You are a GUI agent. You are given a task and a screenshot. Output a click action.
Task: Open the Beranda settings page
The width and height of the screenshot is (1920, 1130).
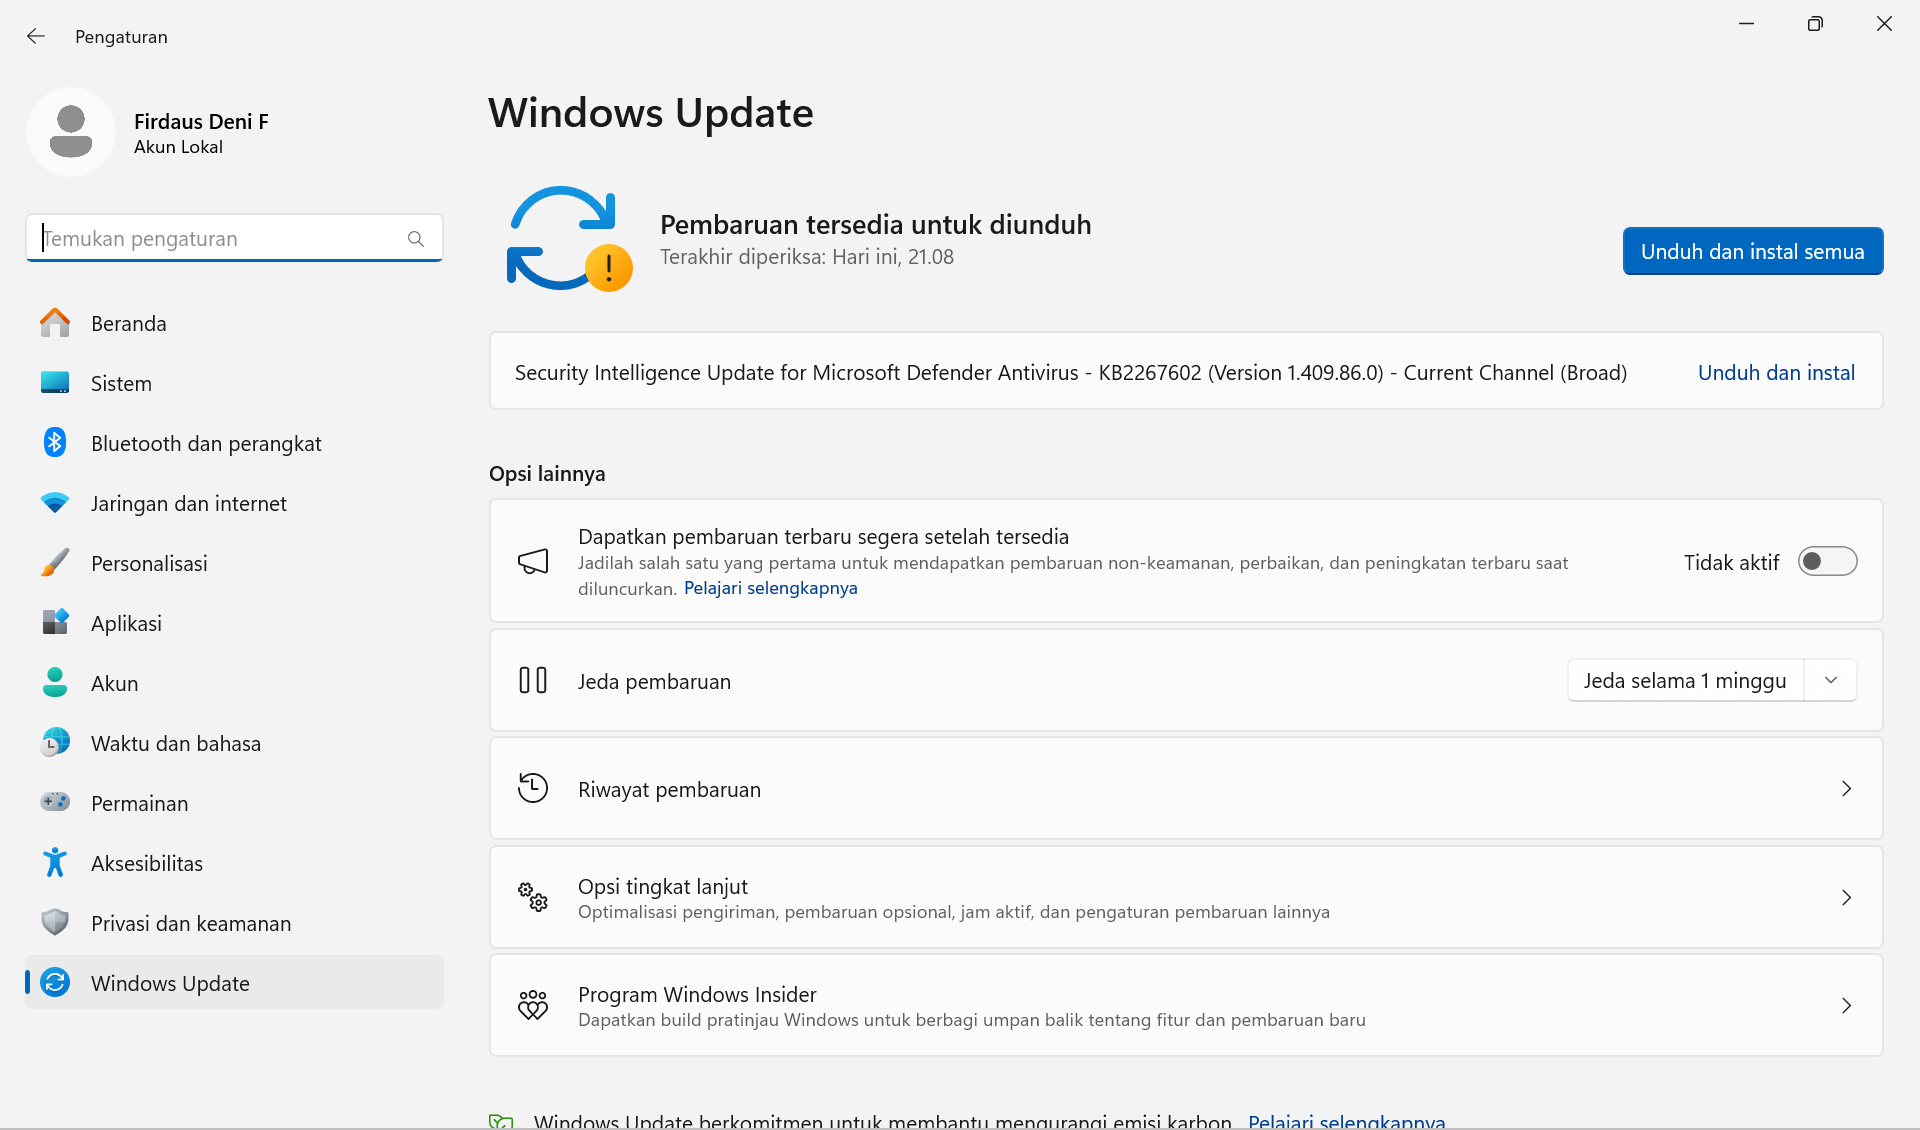(235, 323)
